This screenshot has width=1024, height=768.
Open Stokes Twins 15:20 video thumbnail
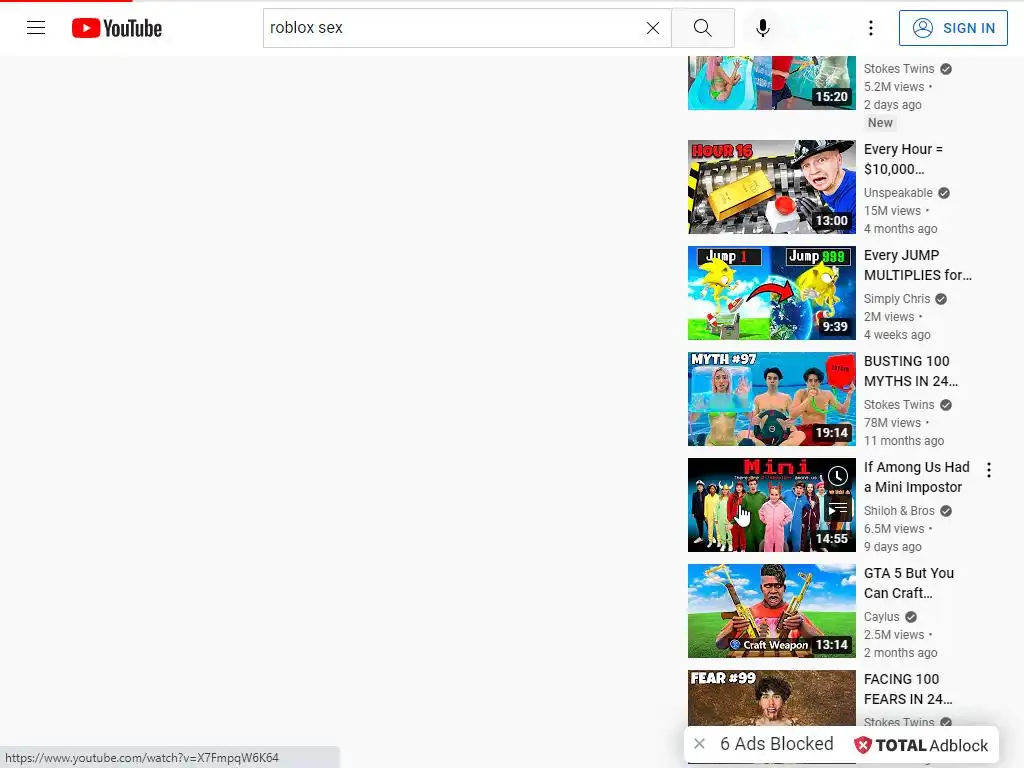(x=771, y=83)
